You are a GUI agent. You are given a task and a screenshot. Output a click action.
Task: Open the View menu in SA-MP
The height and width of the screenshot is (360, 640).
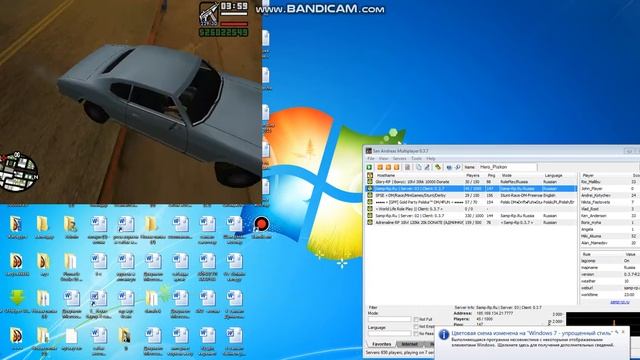point(384,158)
